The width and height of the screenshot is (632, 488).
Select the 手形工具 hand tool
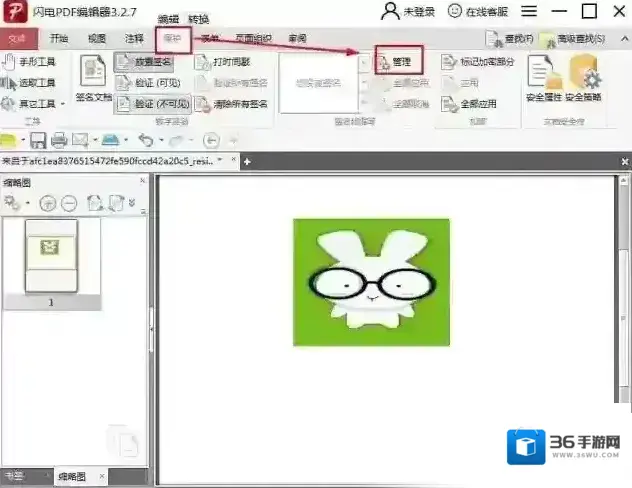click(x=30, y=62)
